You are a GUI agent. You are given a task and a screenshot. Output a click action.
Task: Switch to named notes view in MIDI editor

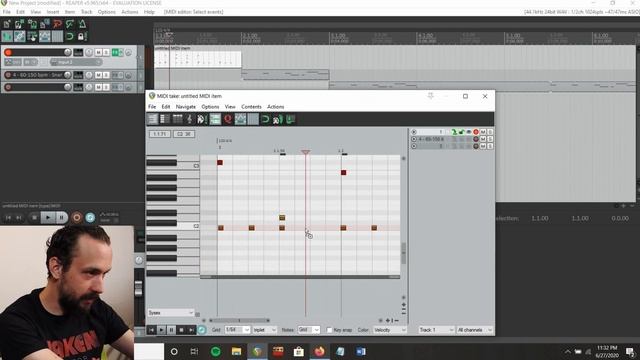click(165, 119)
